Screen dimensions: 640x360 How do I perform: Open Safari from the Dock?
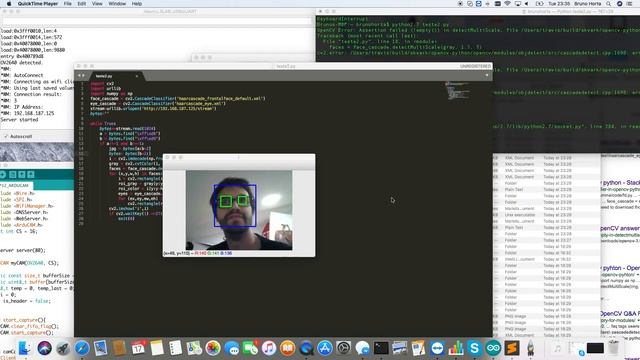[82, 348]
